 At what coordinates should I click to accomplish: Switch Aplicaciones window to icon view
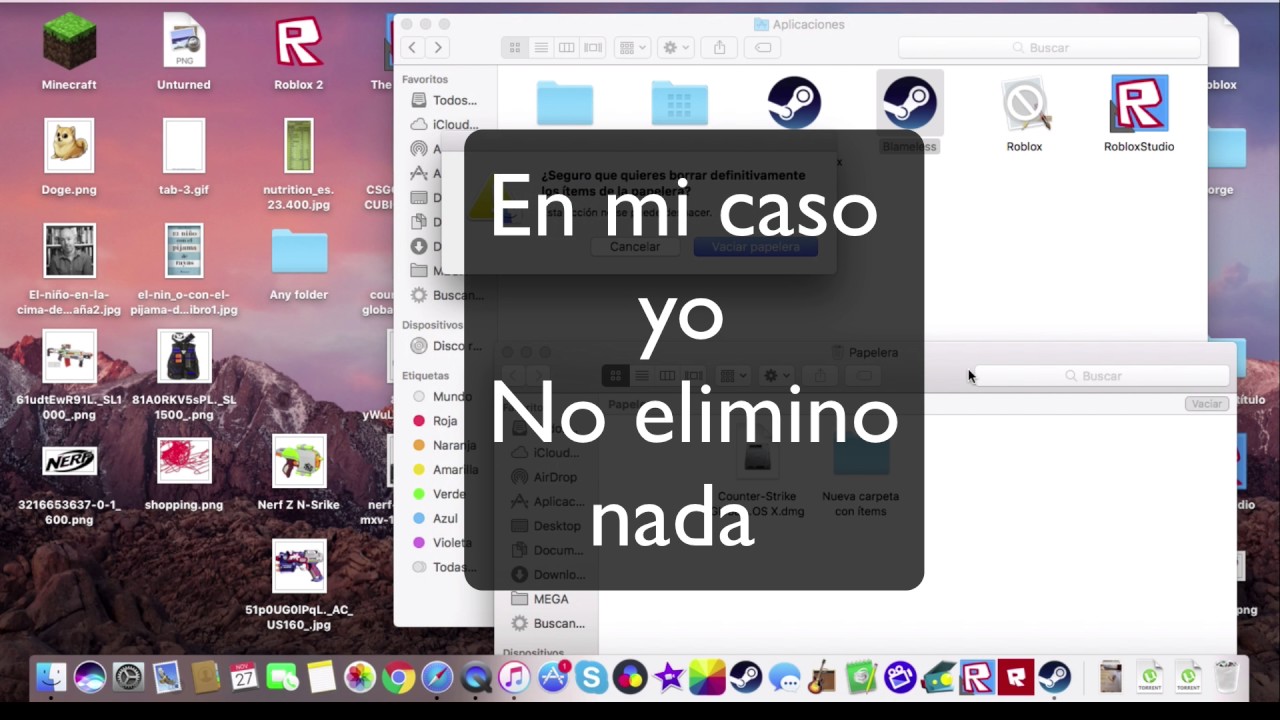[515, 47]
